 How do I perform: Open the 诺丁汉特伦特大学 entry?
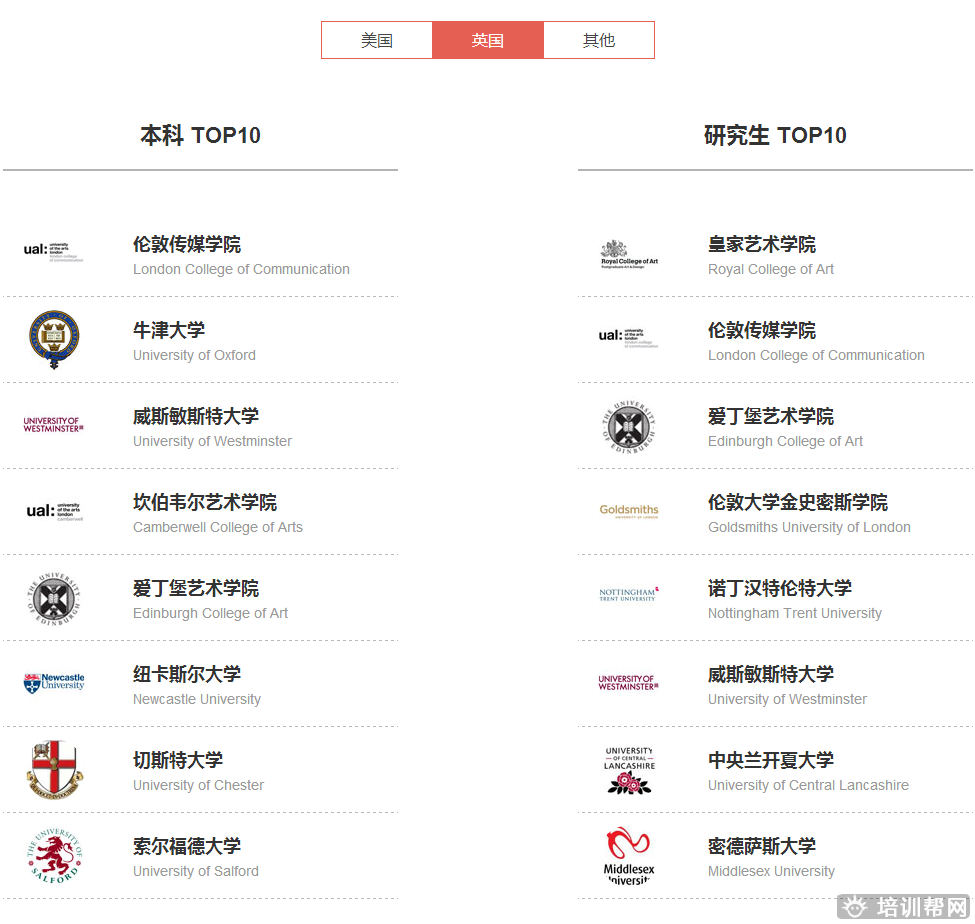(780, 588)
